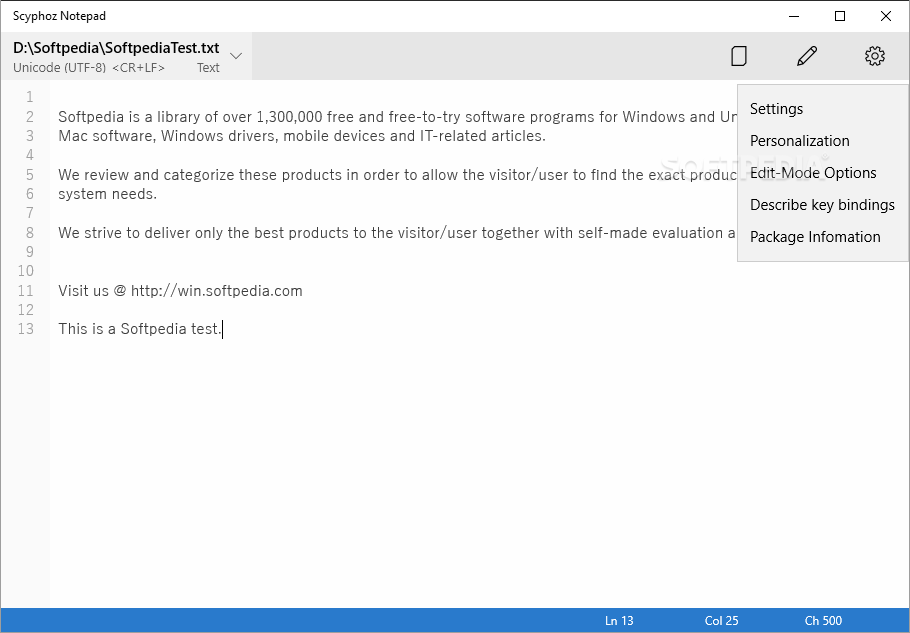Image resolution: width=910 pixels, height=633 pixels.
Task: Click the Unicode (UTF-8) encoding label
Action: [x=59, y=68]
